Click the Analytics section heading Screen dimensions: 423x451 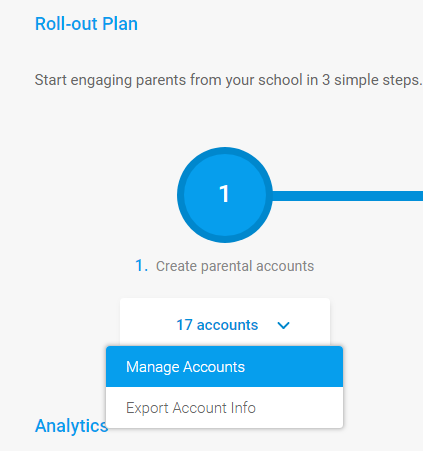pyautogui.click(x=71, y=426)
